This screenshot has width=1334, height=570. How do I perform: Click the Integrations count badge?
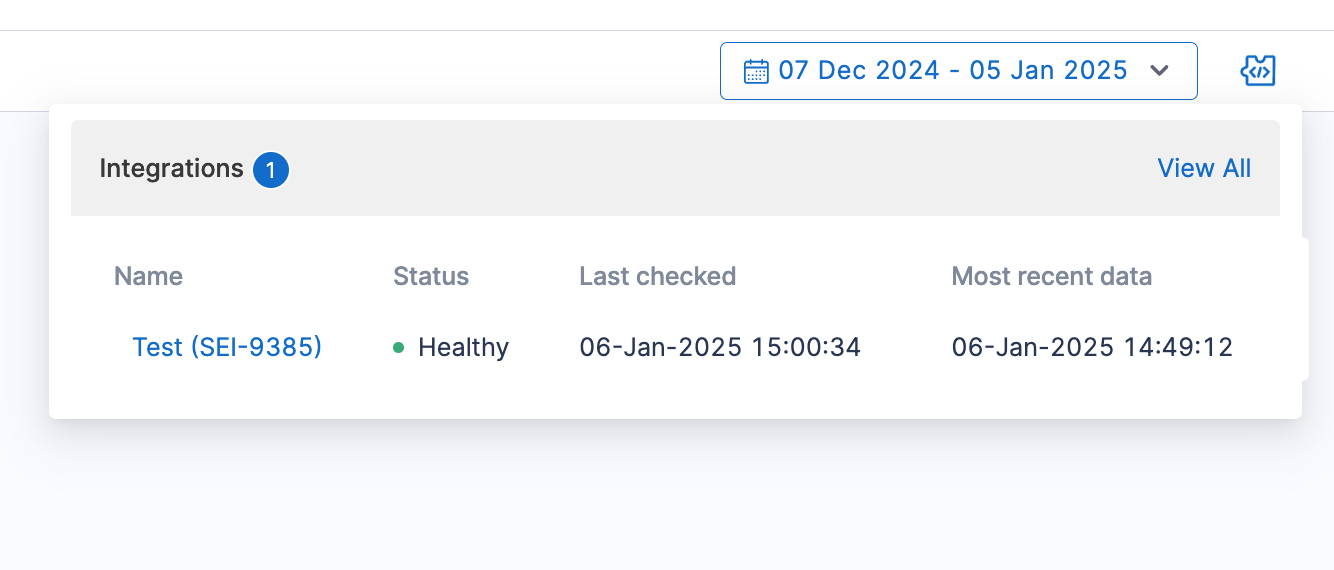pyautogui.click(x=270, y=170)
